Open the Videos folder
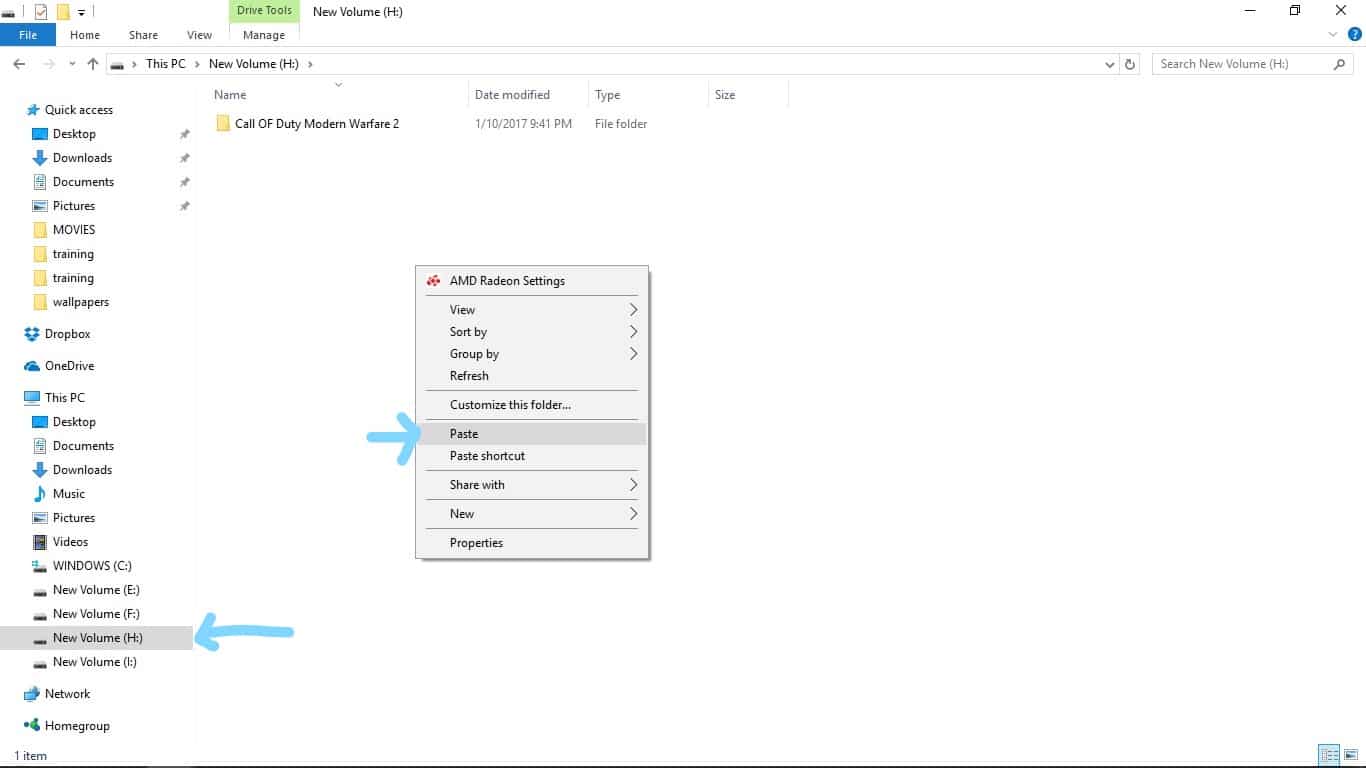Viewport: 1366px width, 768px height. [x=70, y=542]
